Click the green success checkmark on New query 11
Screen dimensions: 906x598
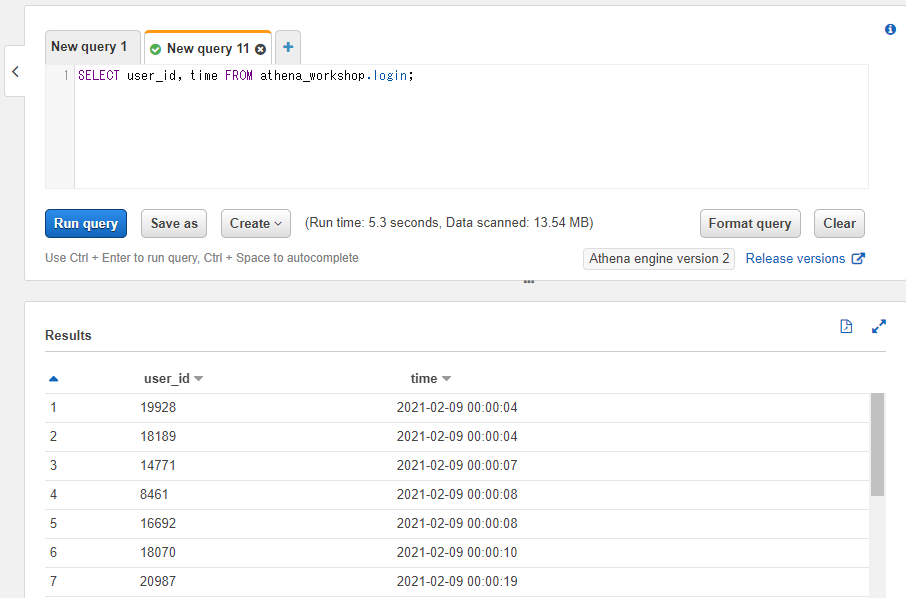click(156, 47)
